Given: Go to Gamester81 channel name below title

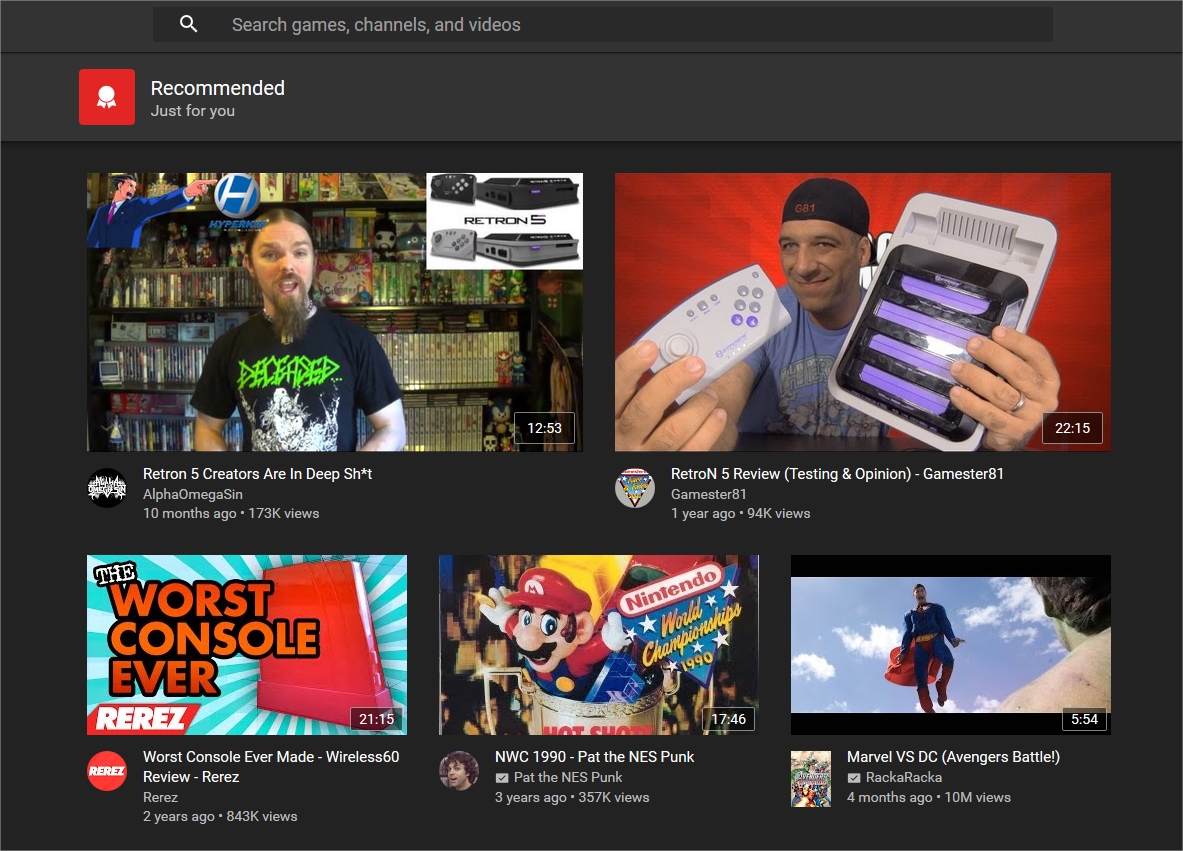Looking at the screenshot, I should point(708,494).
